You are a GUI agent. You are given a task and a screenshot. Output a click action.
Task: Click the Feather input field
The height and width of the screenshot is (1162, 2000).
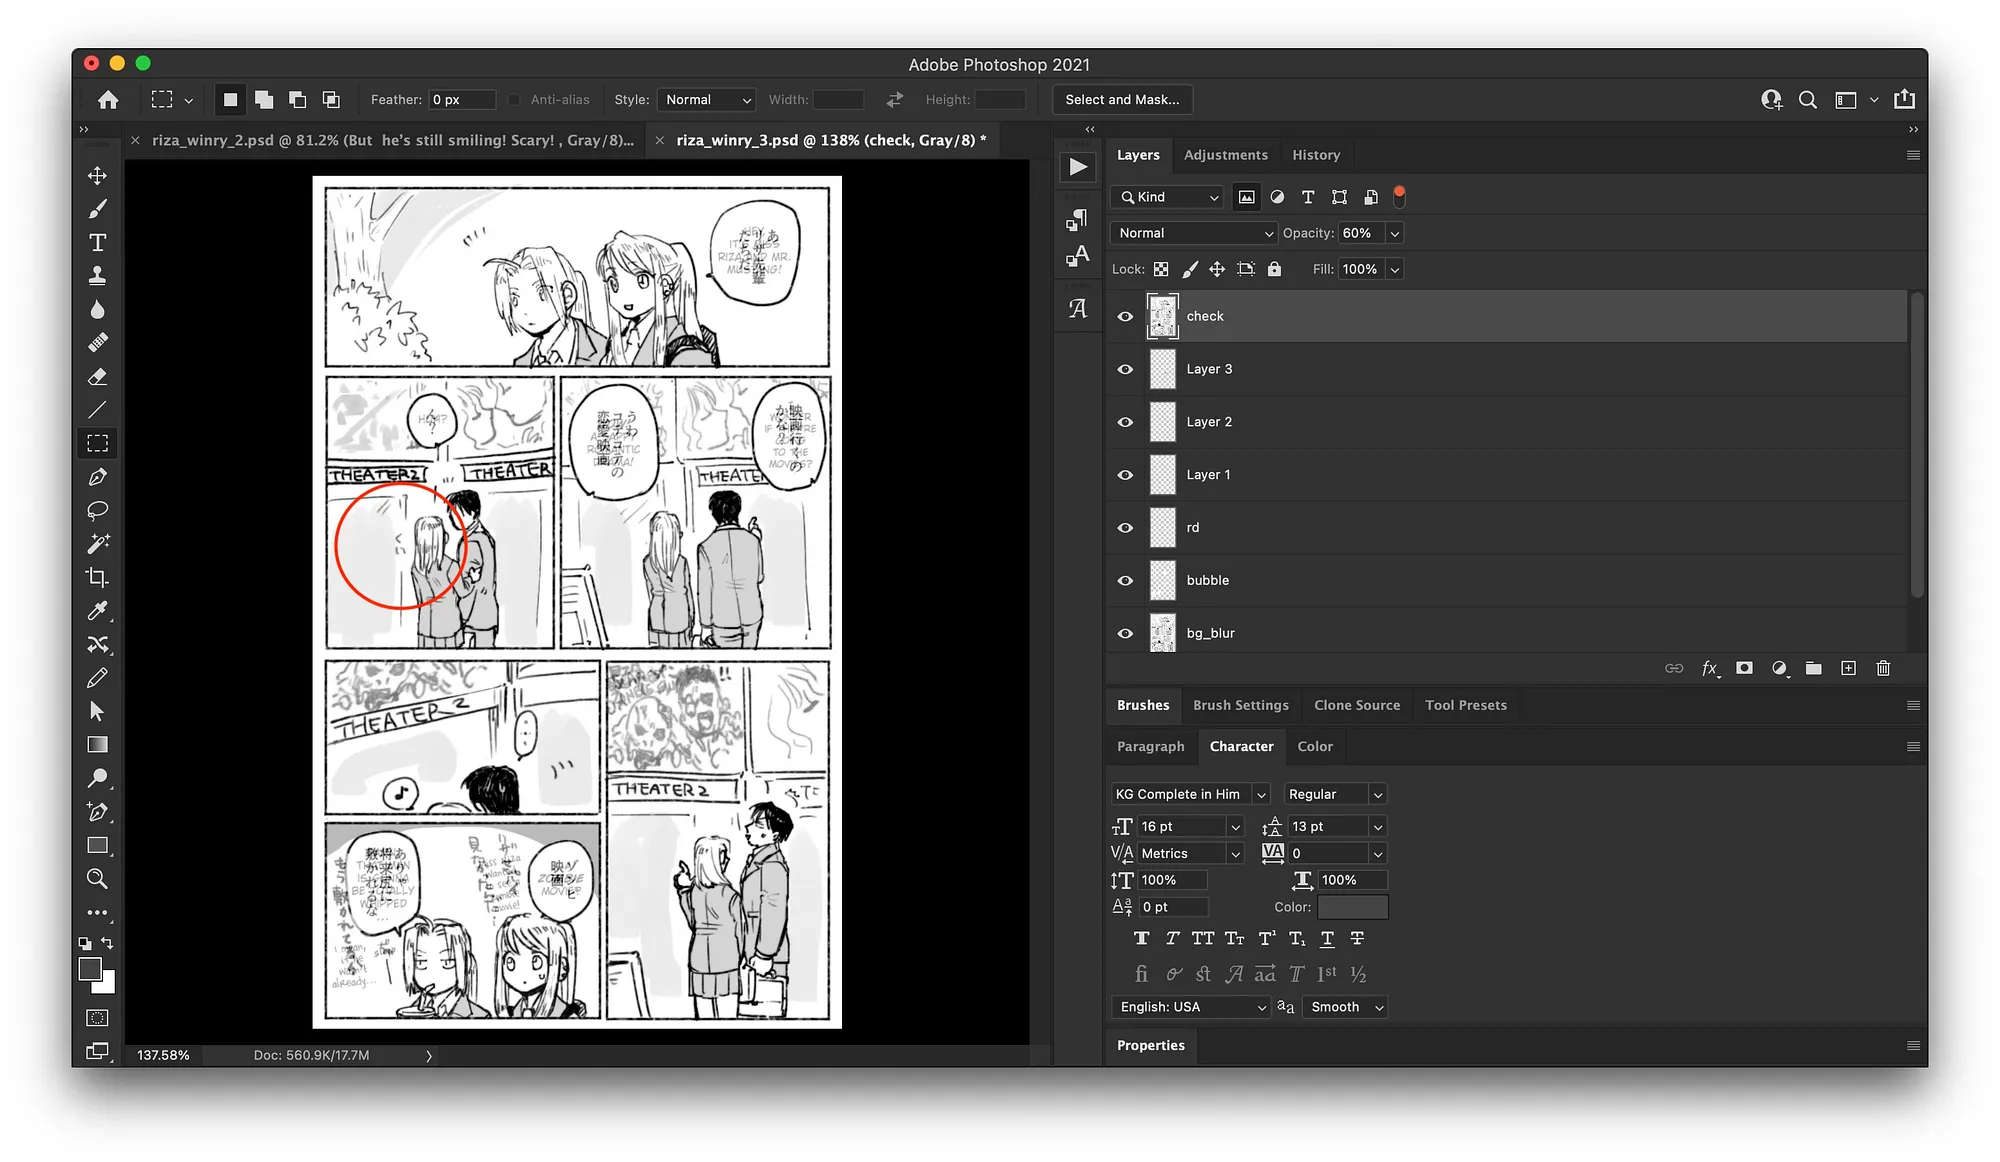coord(462,100)
